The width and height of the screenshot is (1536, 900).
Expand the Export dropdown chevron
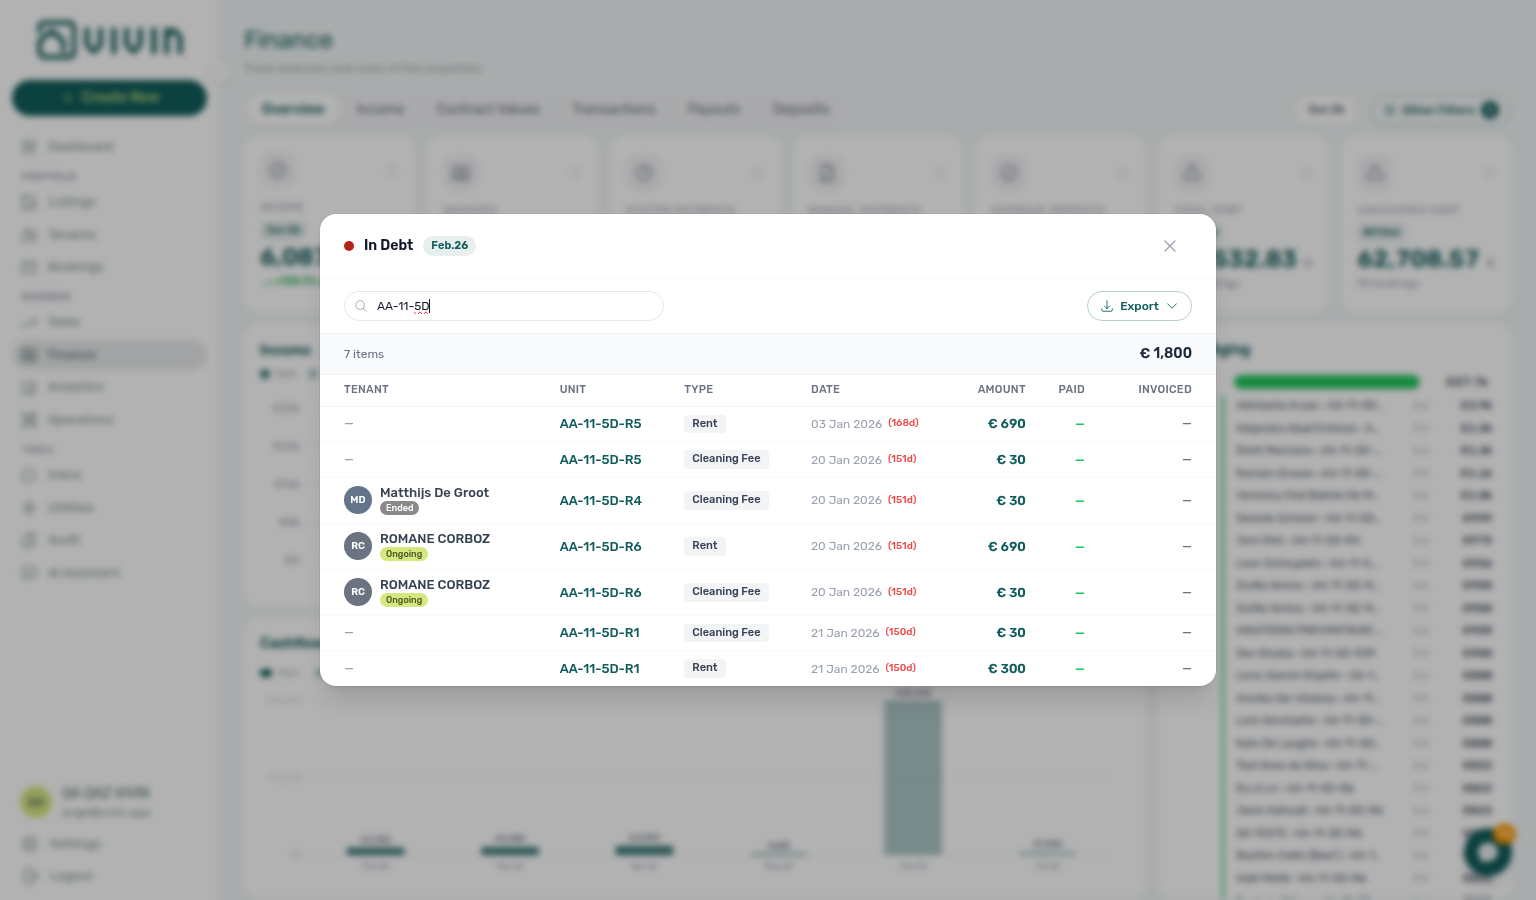[1172, 306]
